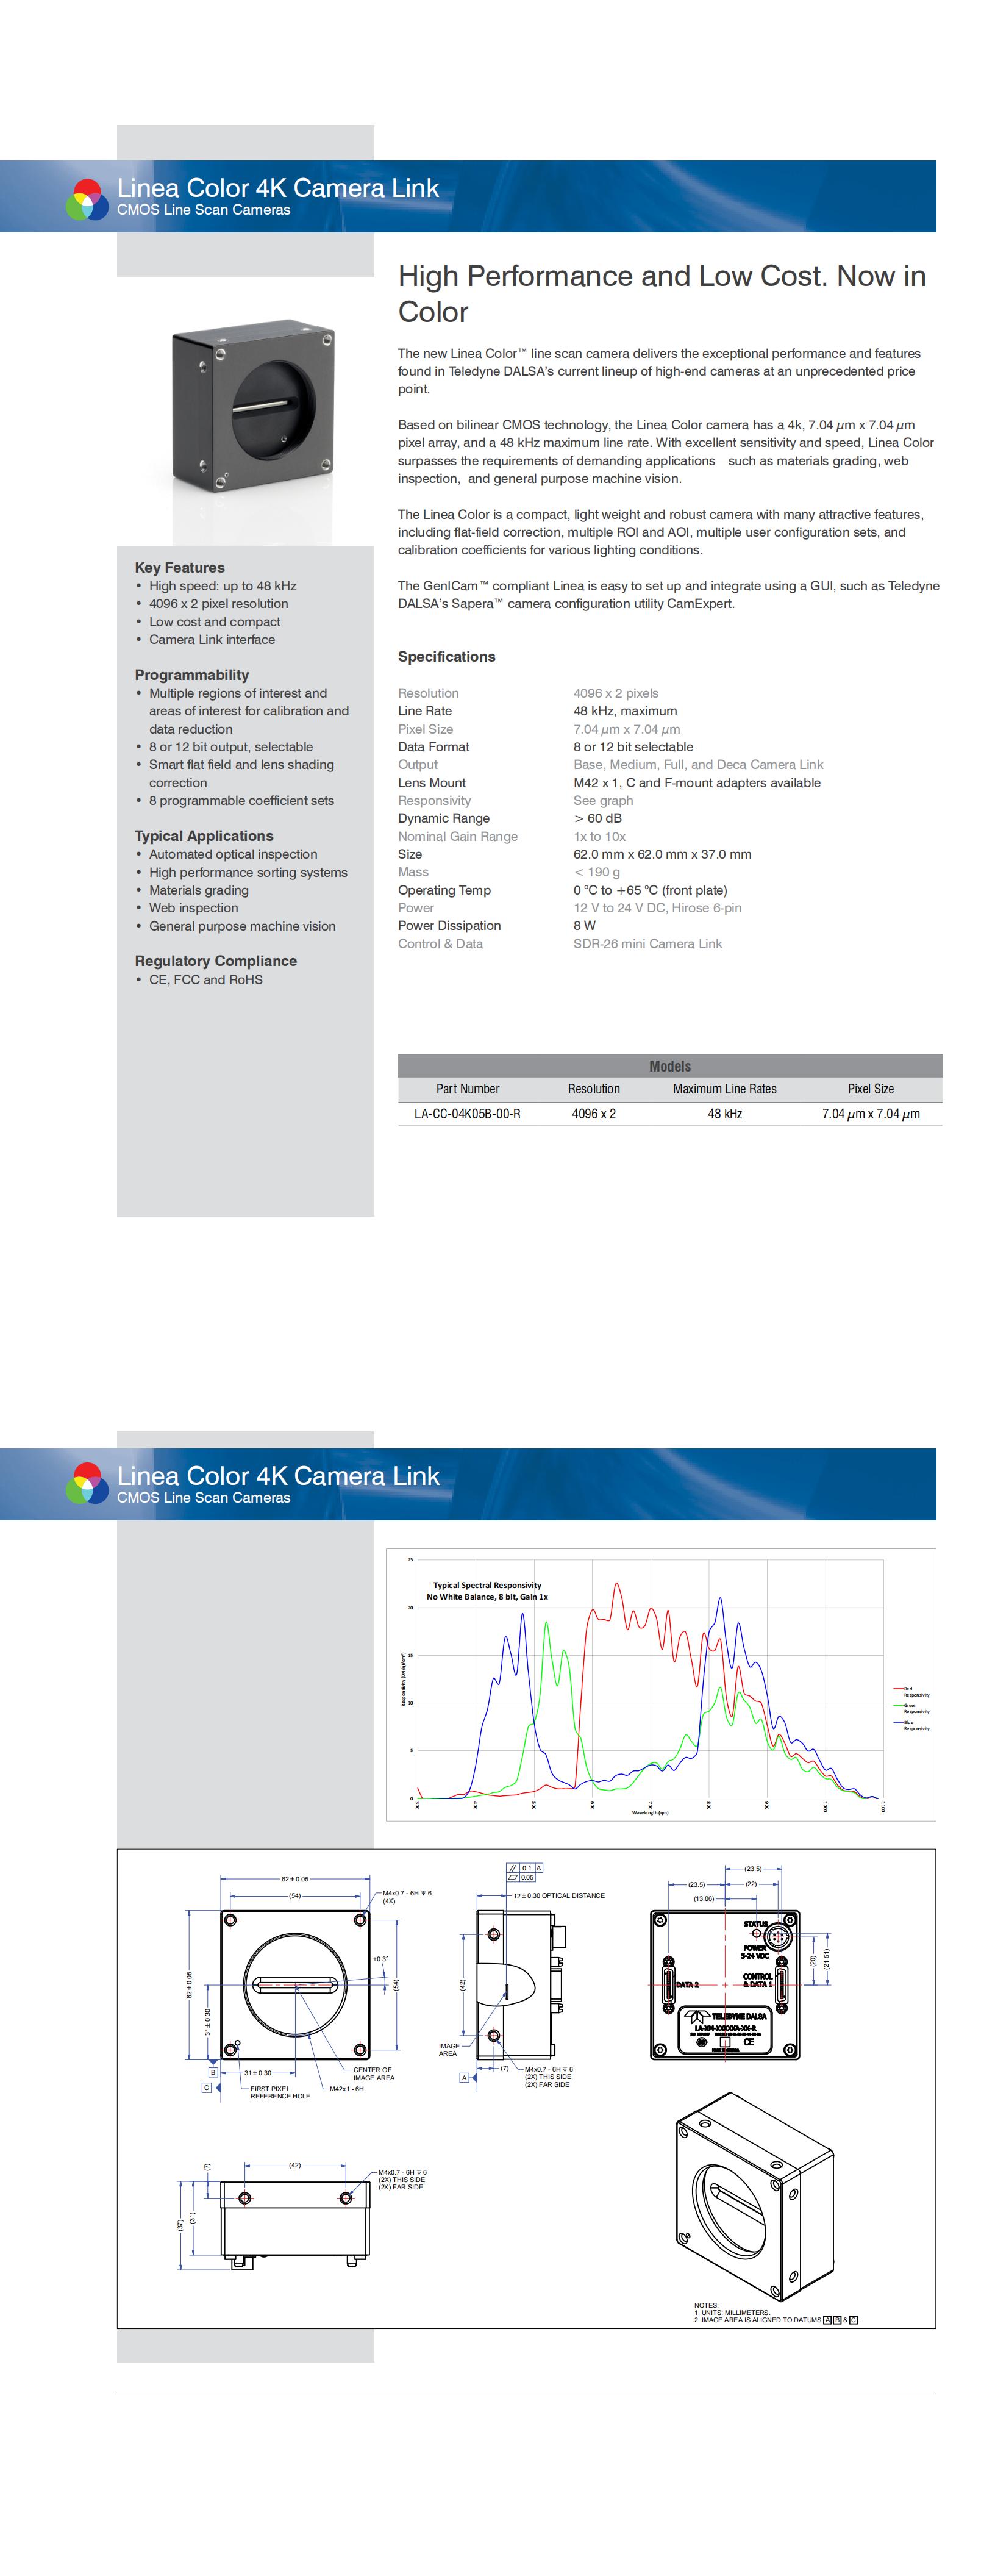Click '8 programmable coefficient sets' bullet

click(242, 800)
